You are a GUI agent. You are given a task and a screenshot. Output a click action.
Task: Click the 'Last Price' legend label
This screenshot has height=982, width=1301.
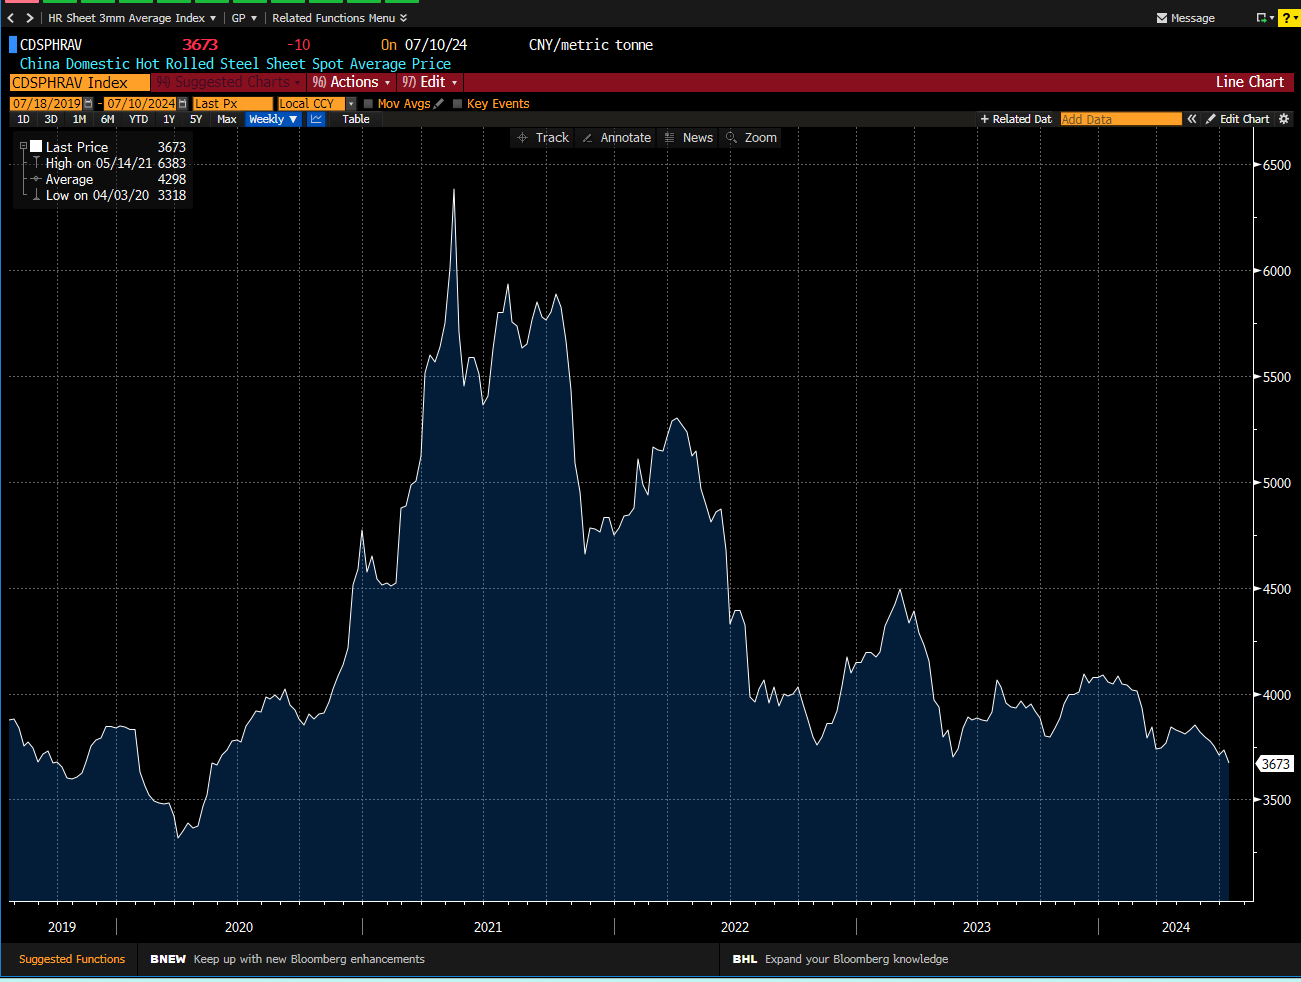pyautogui.click(x=77, y=147)
